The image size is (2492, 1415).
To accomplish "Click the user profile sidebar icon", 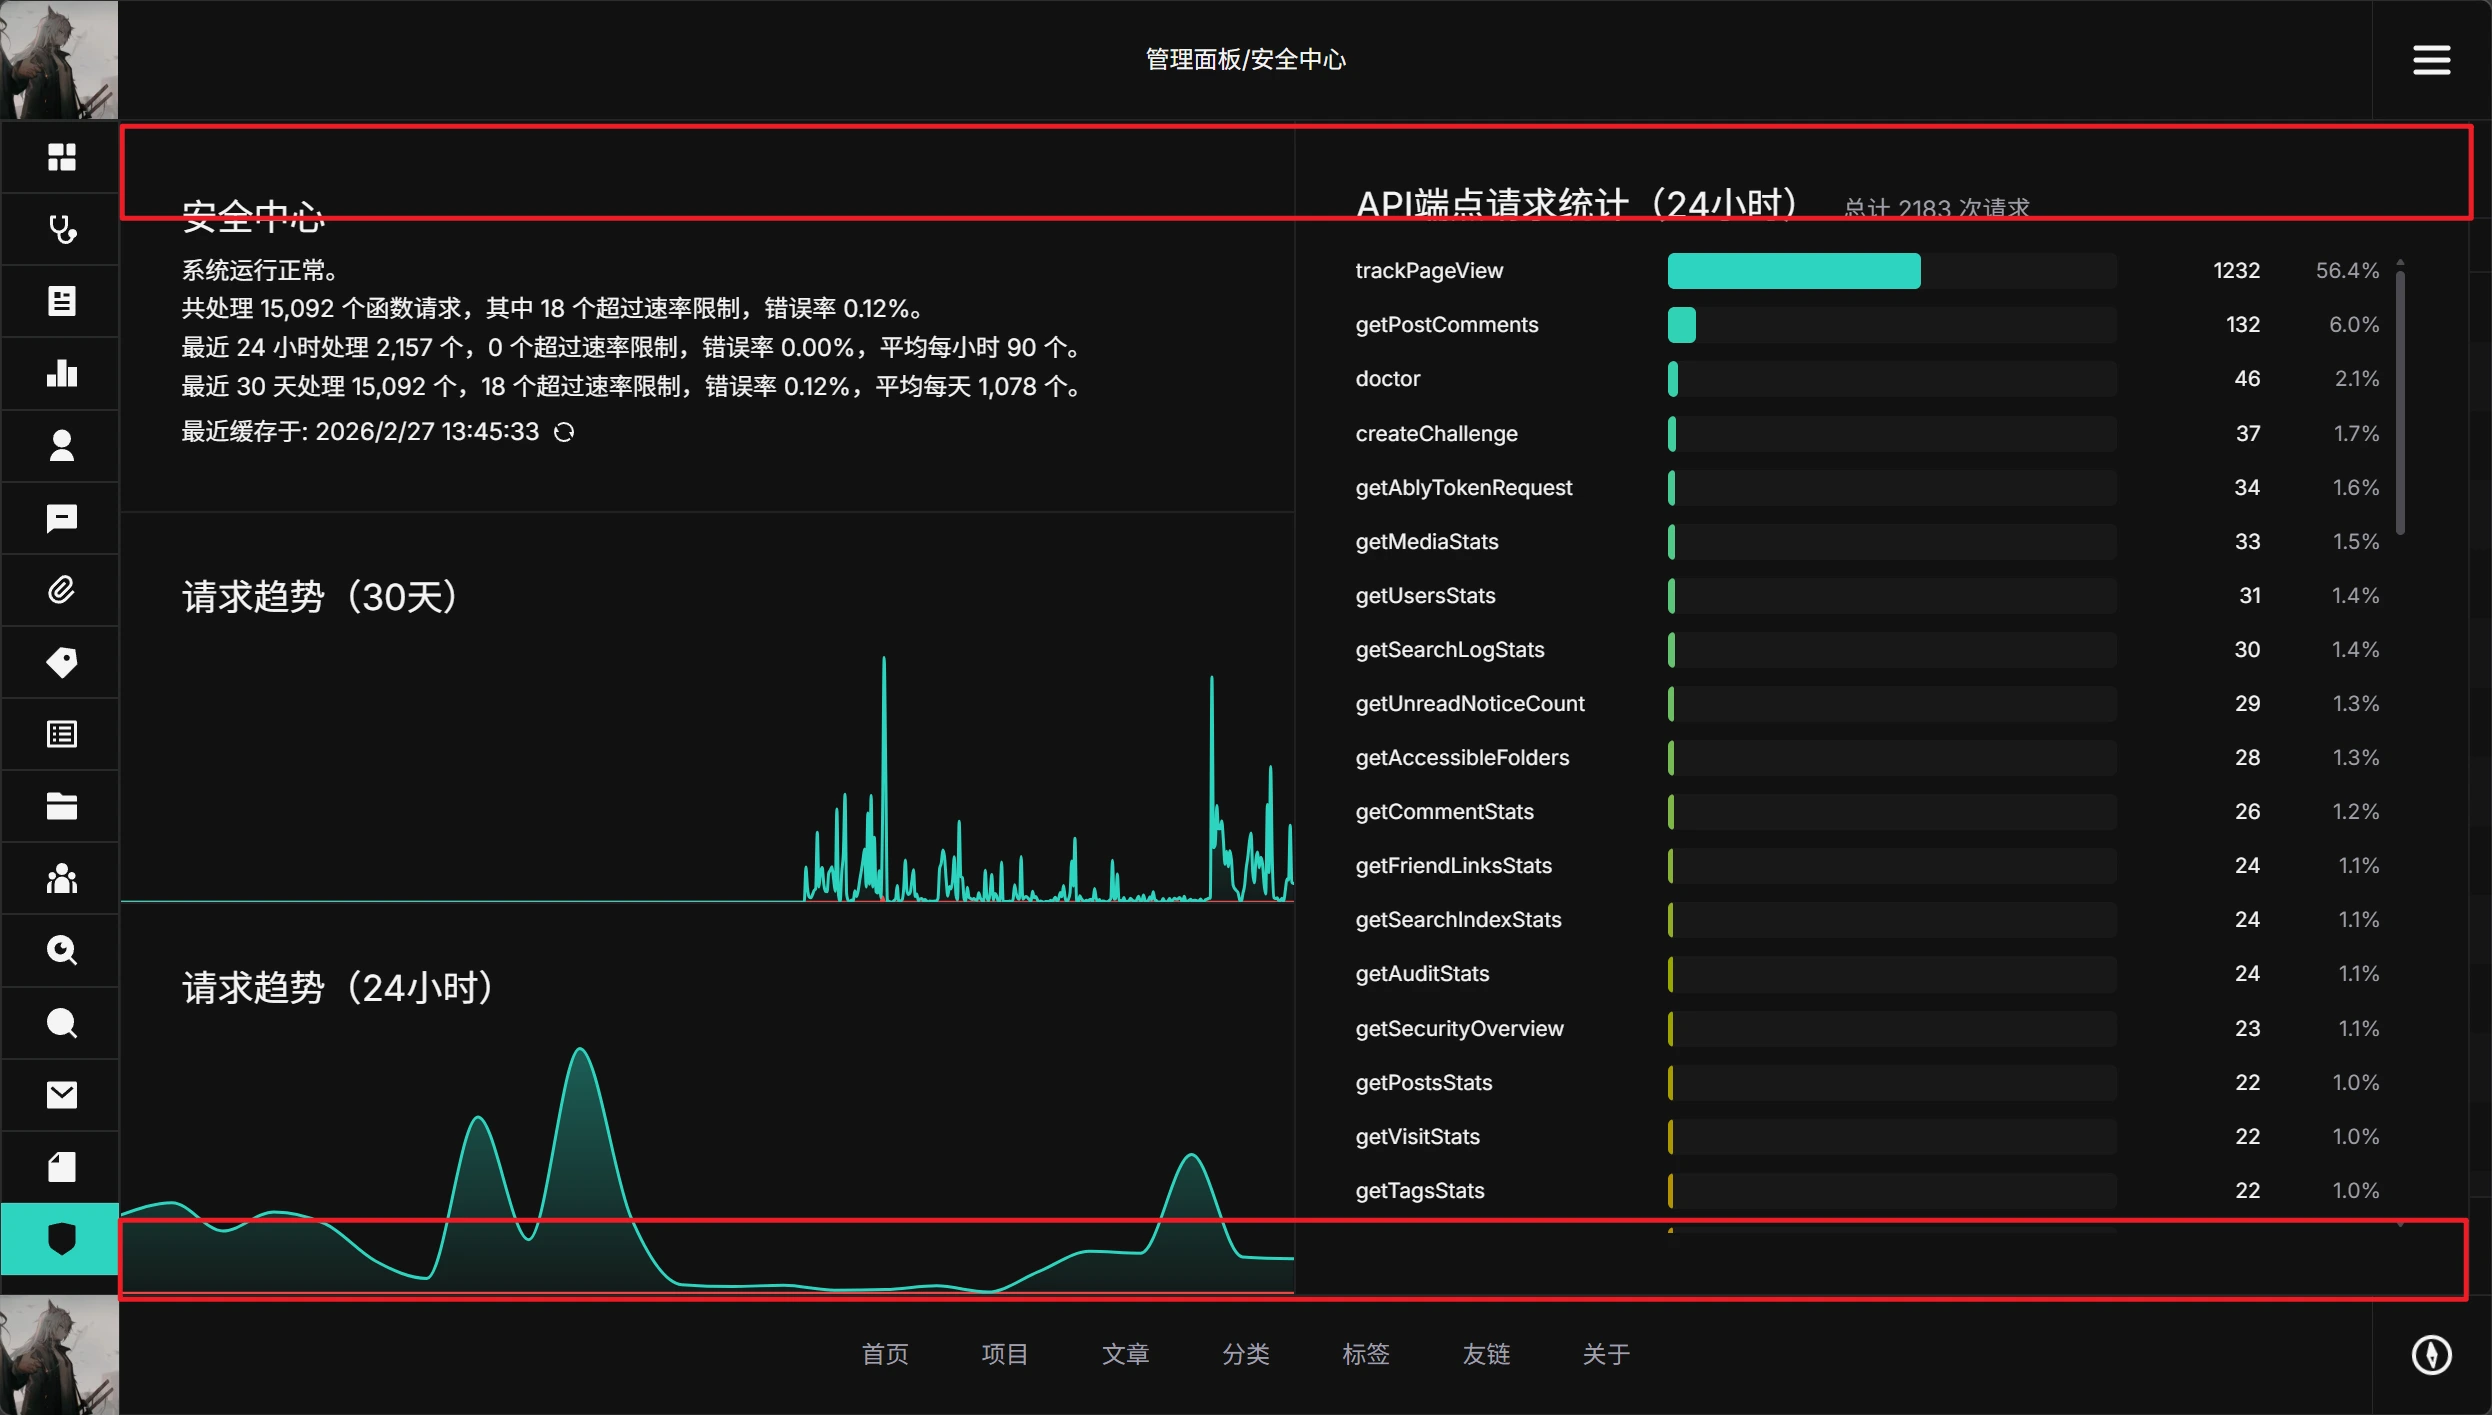I will [x=61, y=446].
